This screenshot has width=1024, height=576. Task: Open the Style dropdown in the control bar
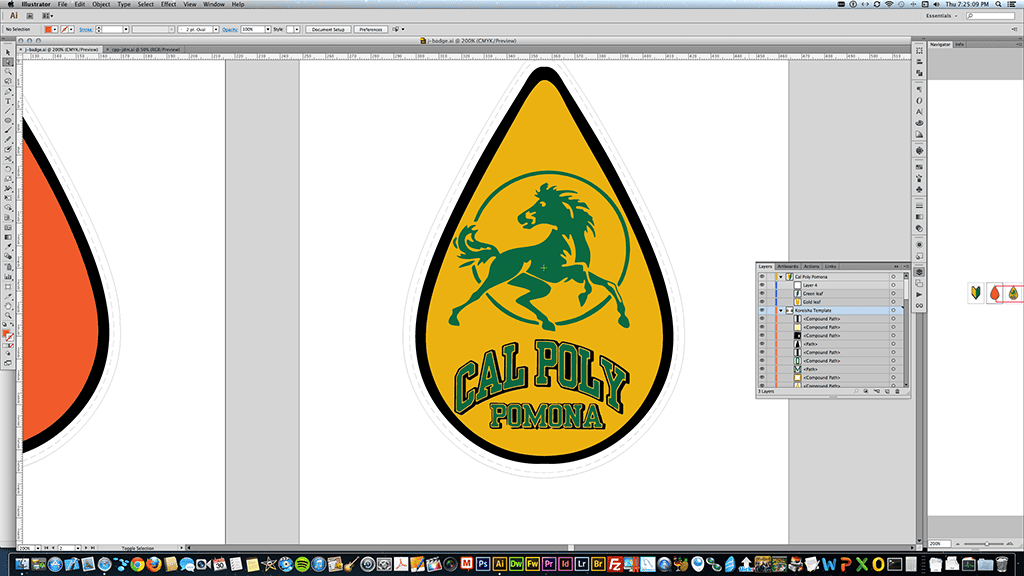click(x=296, y=29)
